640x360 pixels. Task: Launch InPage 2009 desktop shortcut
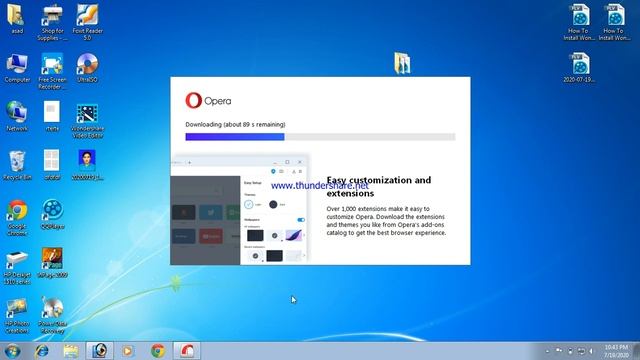click(x=52, y=263)
